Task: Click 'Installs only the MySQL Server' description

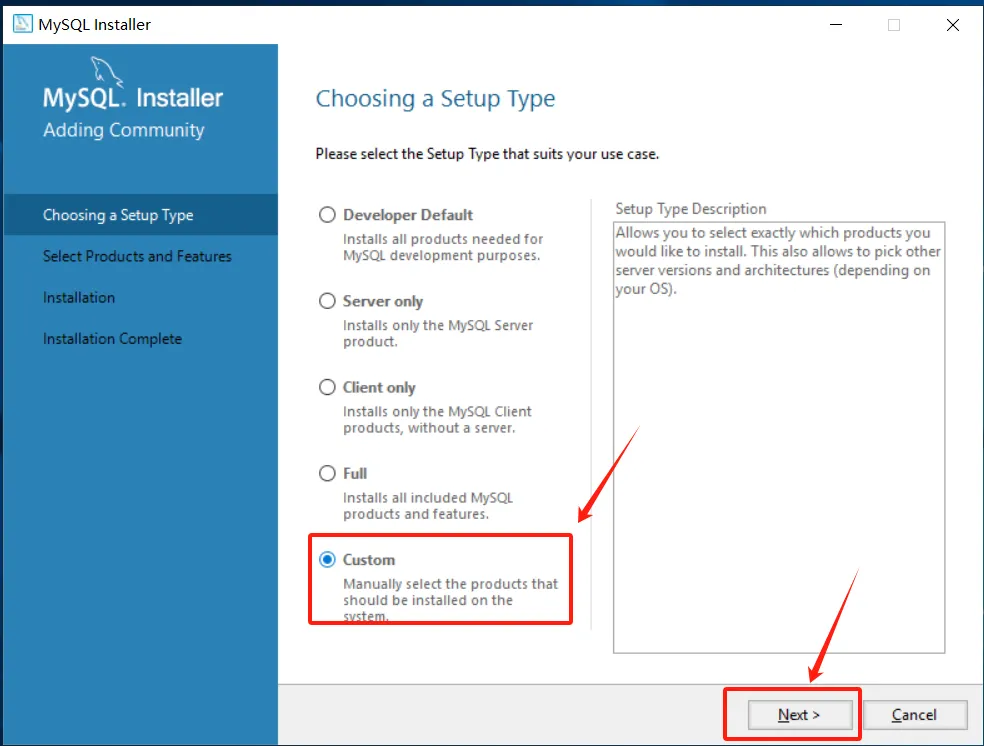Action: pos(438,333)
